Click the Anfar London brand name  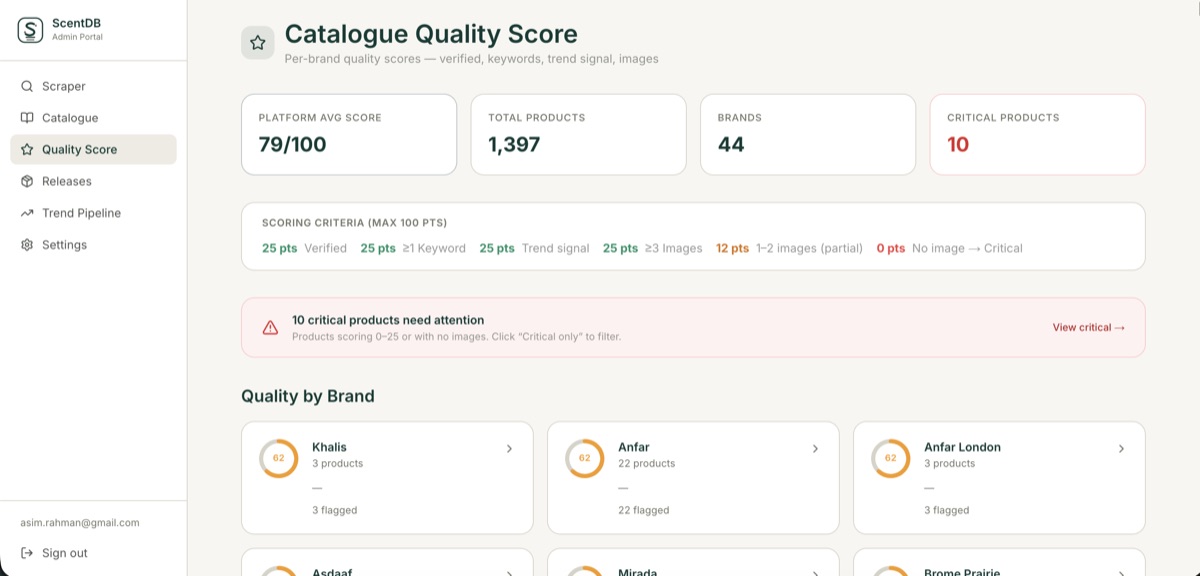(x=962, y=447)
